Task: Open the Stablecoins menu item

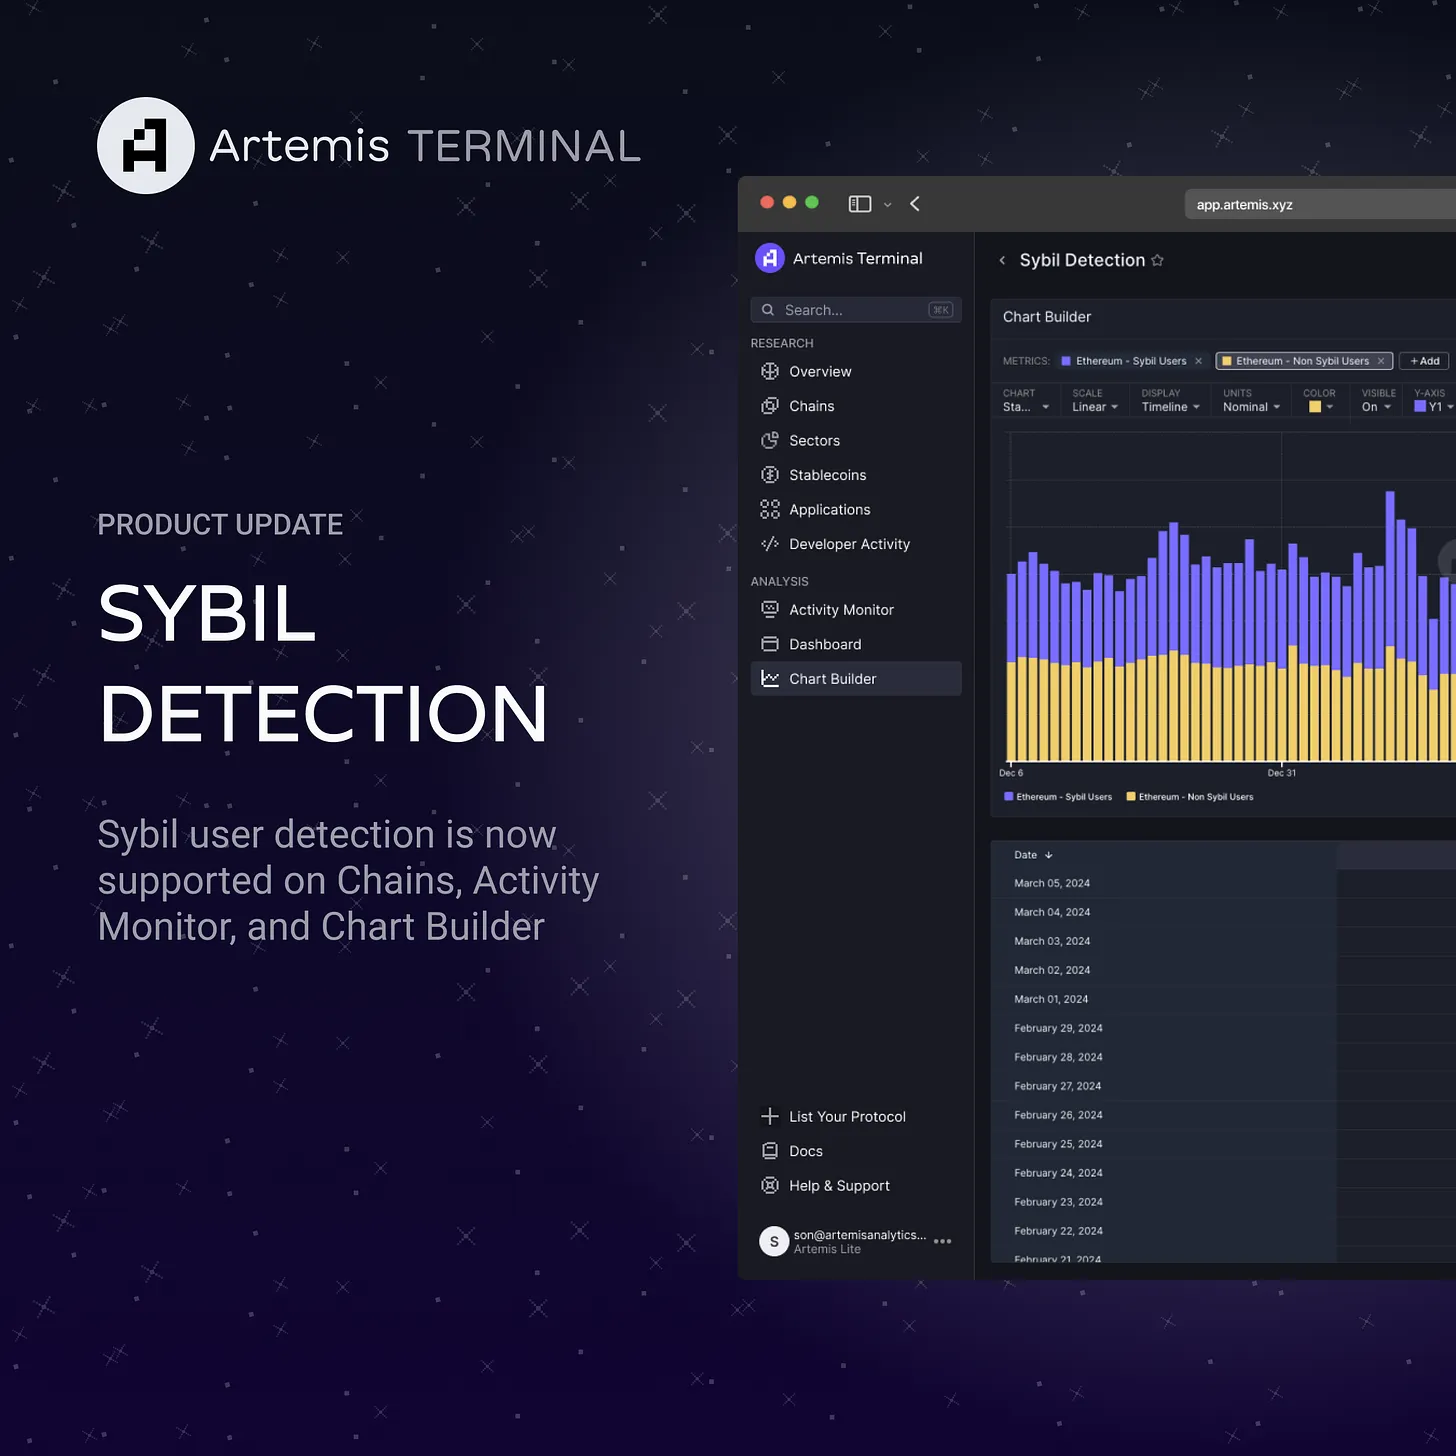Action: click(827, 475)
